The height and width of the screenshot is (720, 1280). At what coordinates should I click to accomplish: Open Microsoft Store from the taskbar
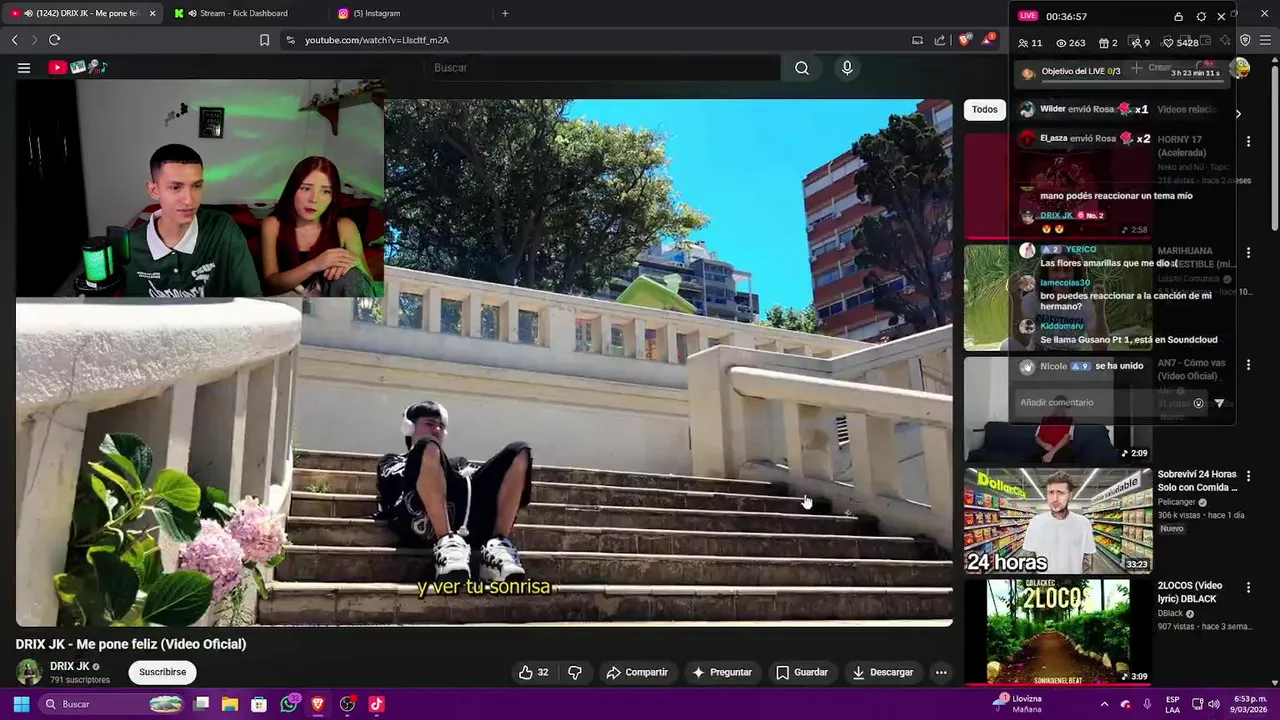pyautogui.click(x=259, y=704)
